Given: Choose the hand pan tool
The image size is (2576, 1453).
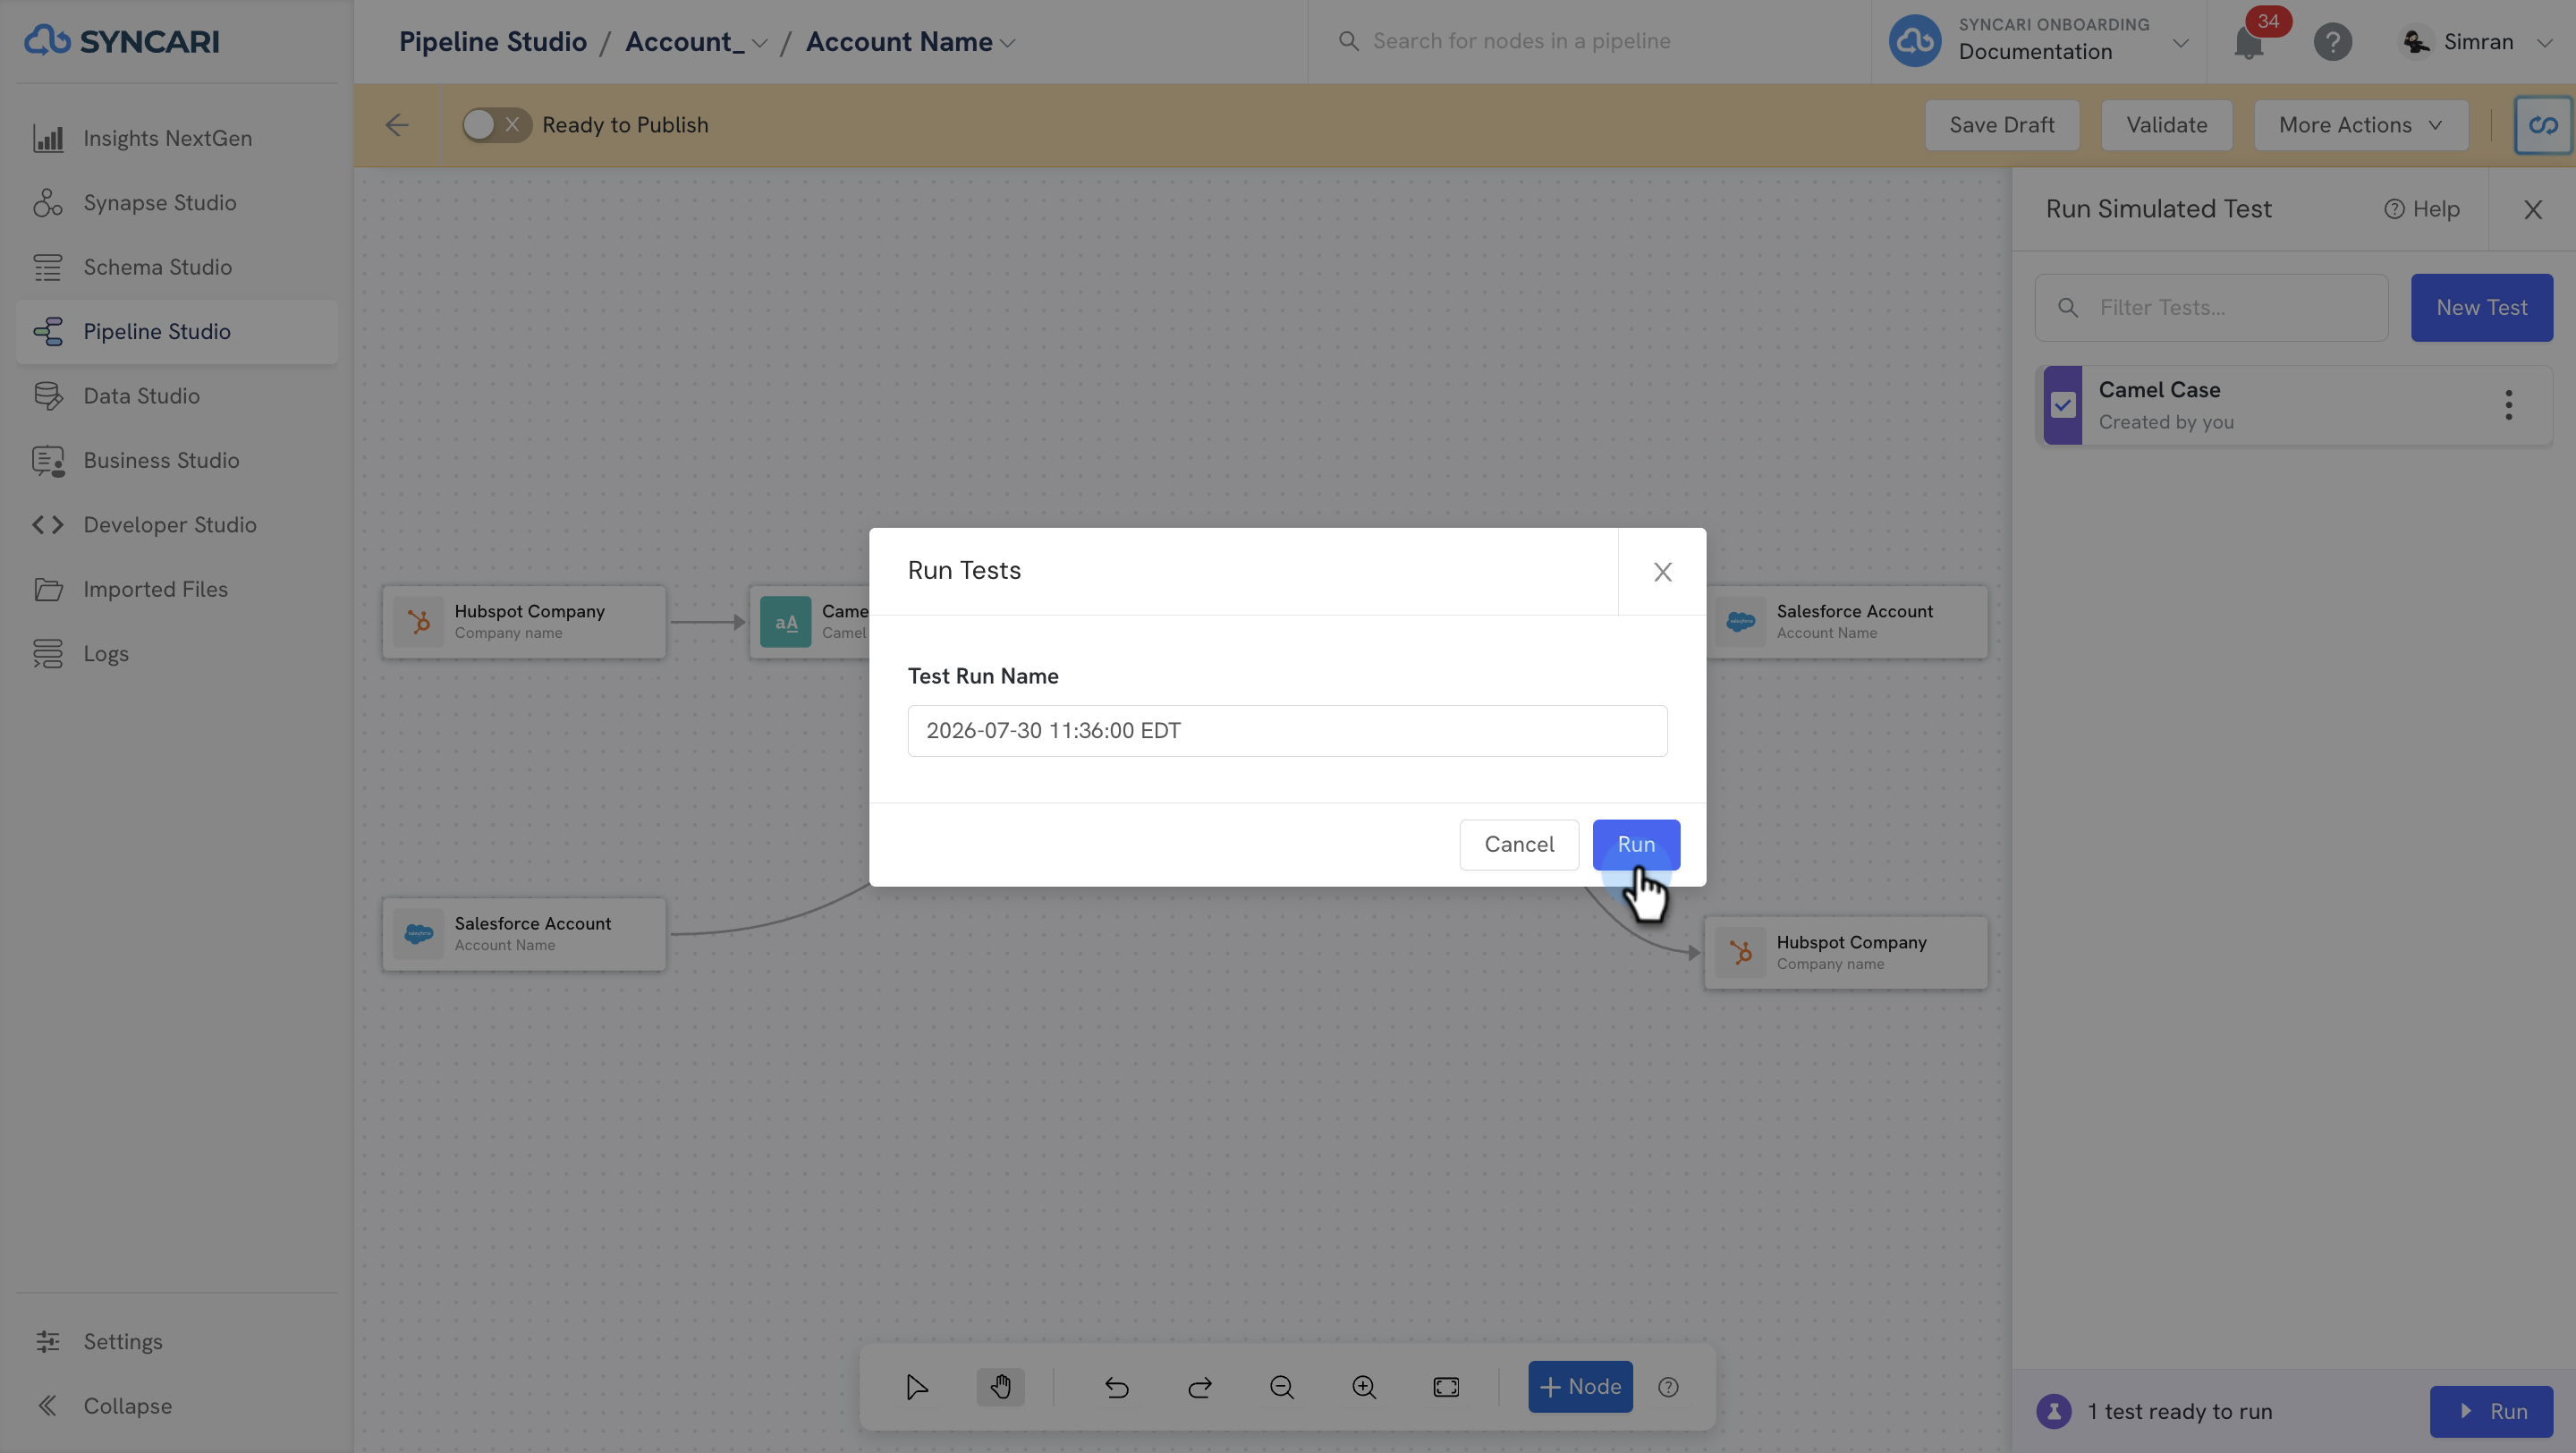Looking at the screenshot, I should 1001,1387.
